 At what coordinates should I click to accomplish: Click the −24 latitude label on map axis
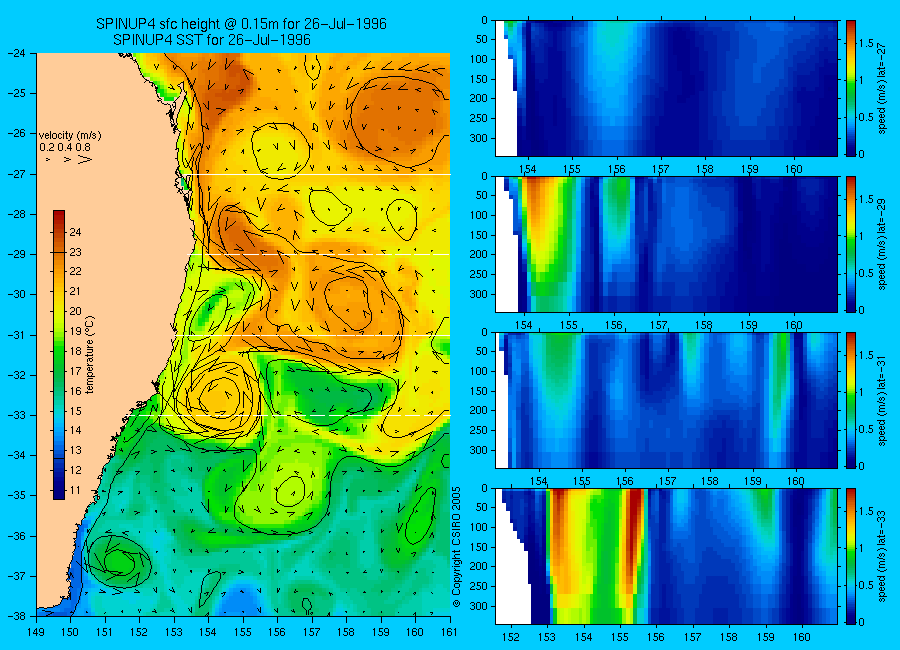16,53
